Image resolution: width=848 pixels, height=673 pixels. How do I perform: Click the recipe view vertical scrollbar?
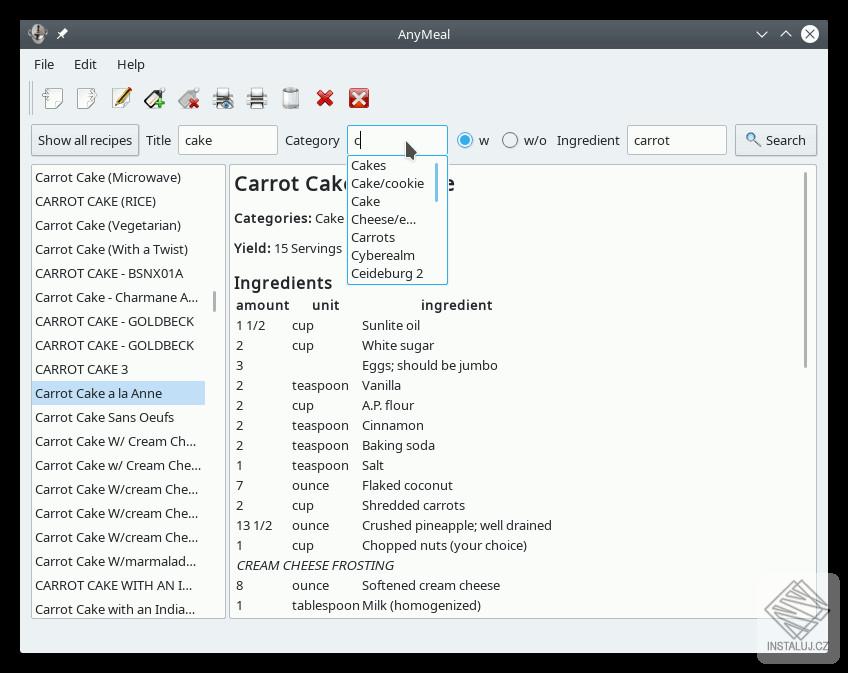tap(805, 269)
